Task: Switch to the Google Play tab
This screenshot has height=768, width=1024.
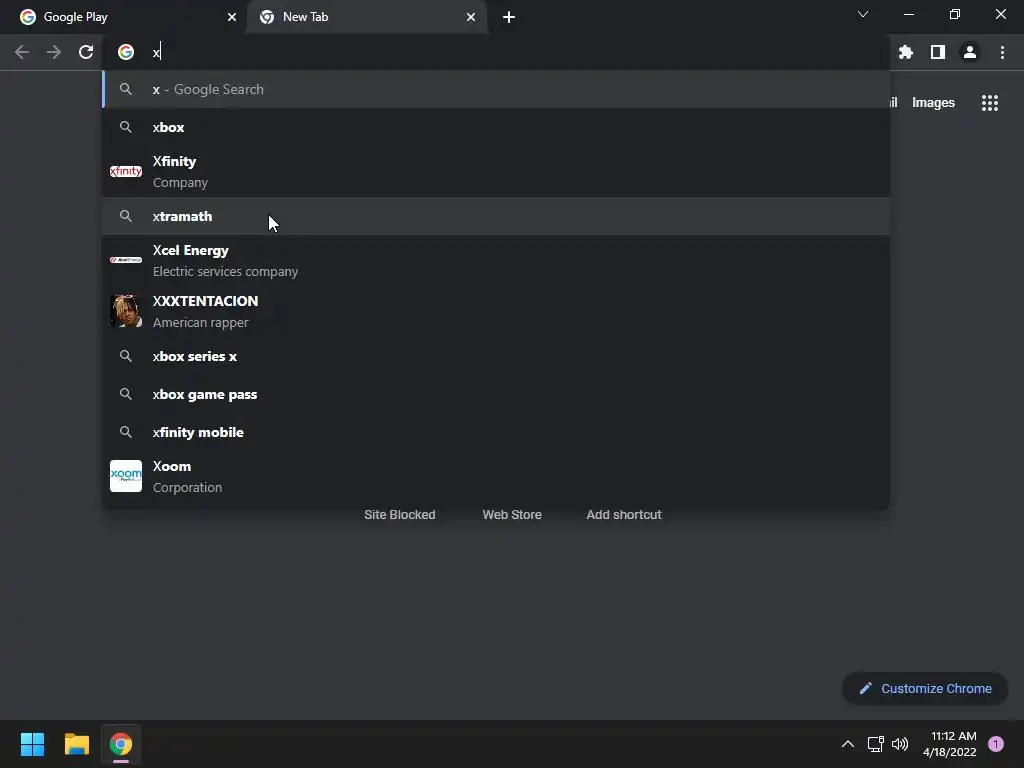Action: tap(123, 18)
